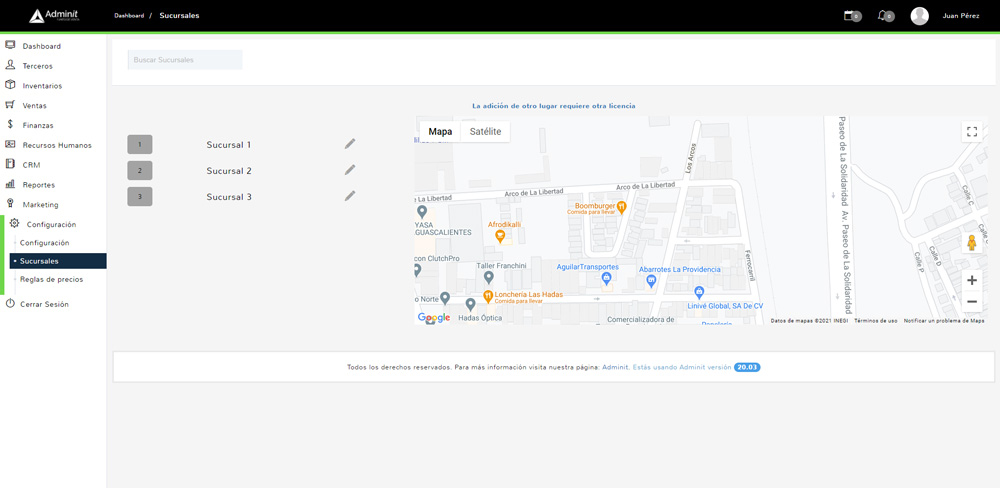Go to Ventas in the sidebar
Viewport: 1000px width, 488px height.
34,106
